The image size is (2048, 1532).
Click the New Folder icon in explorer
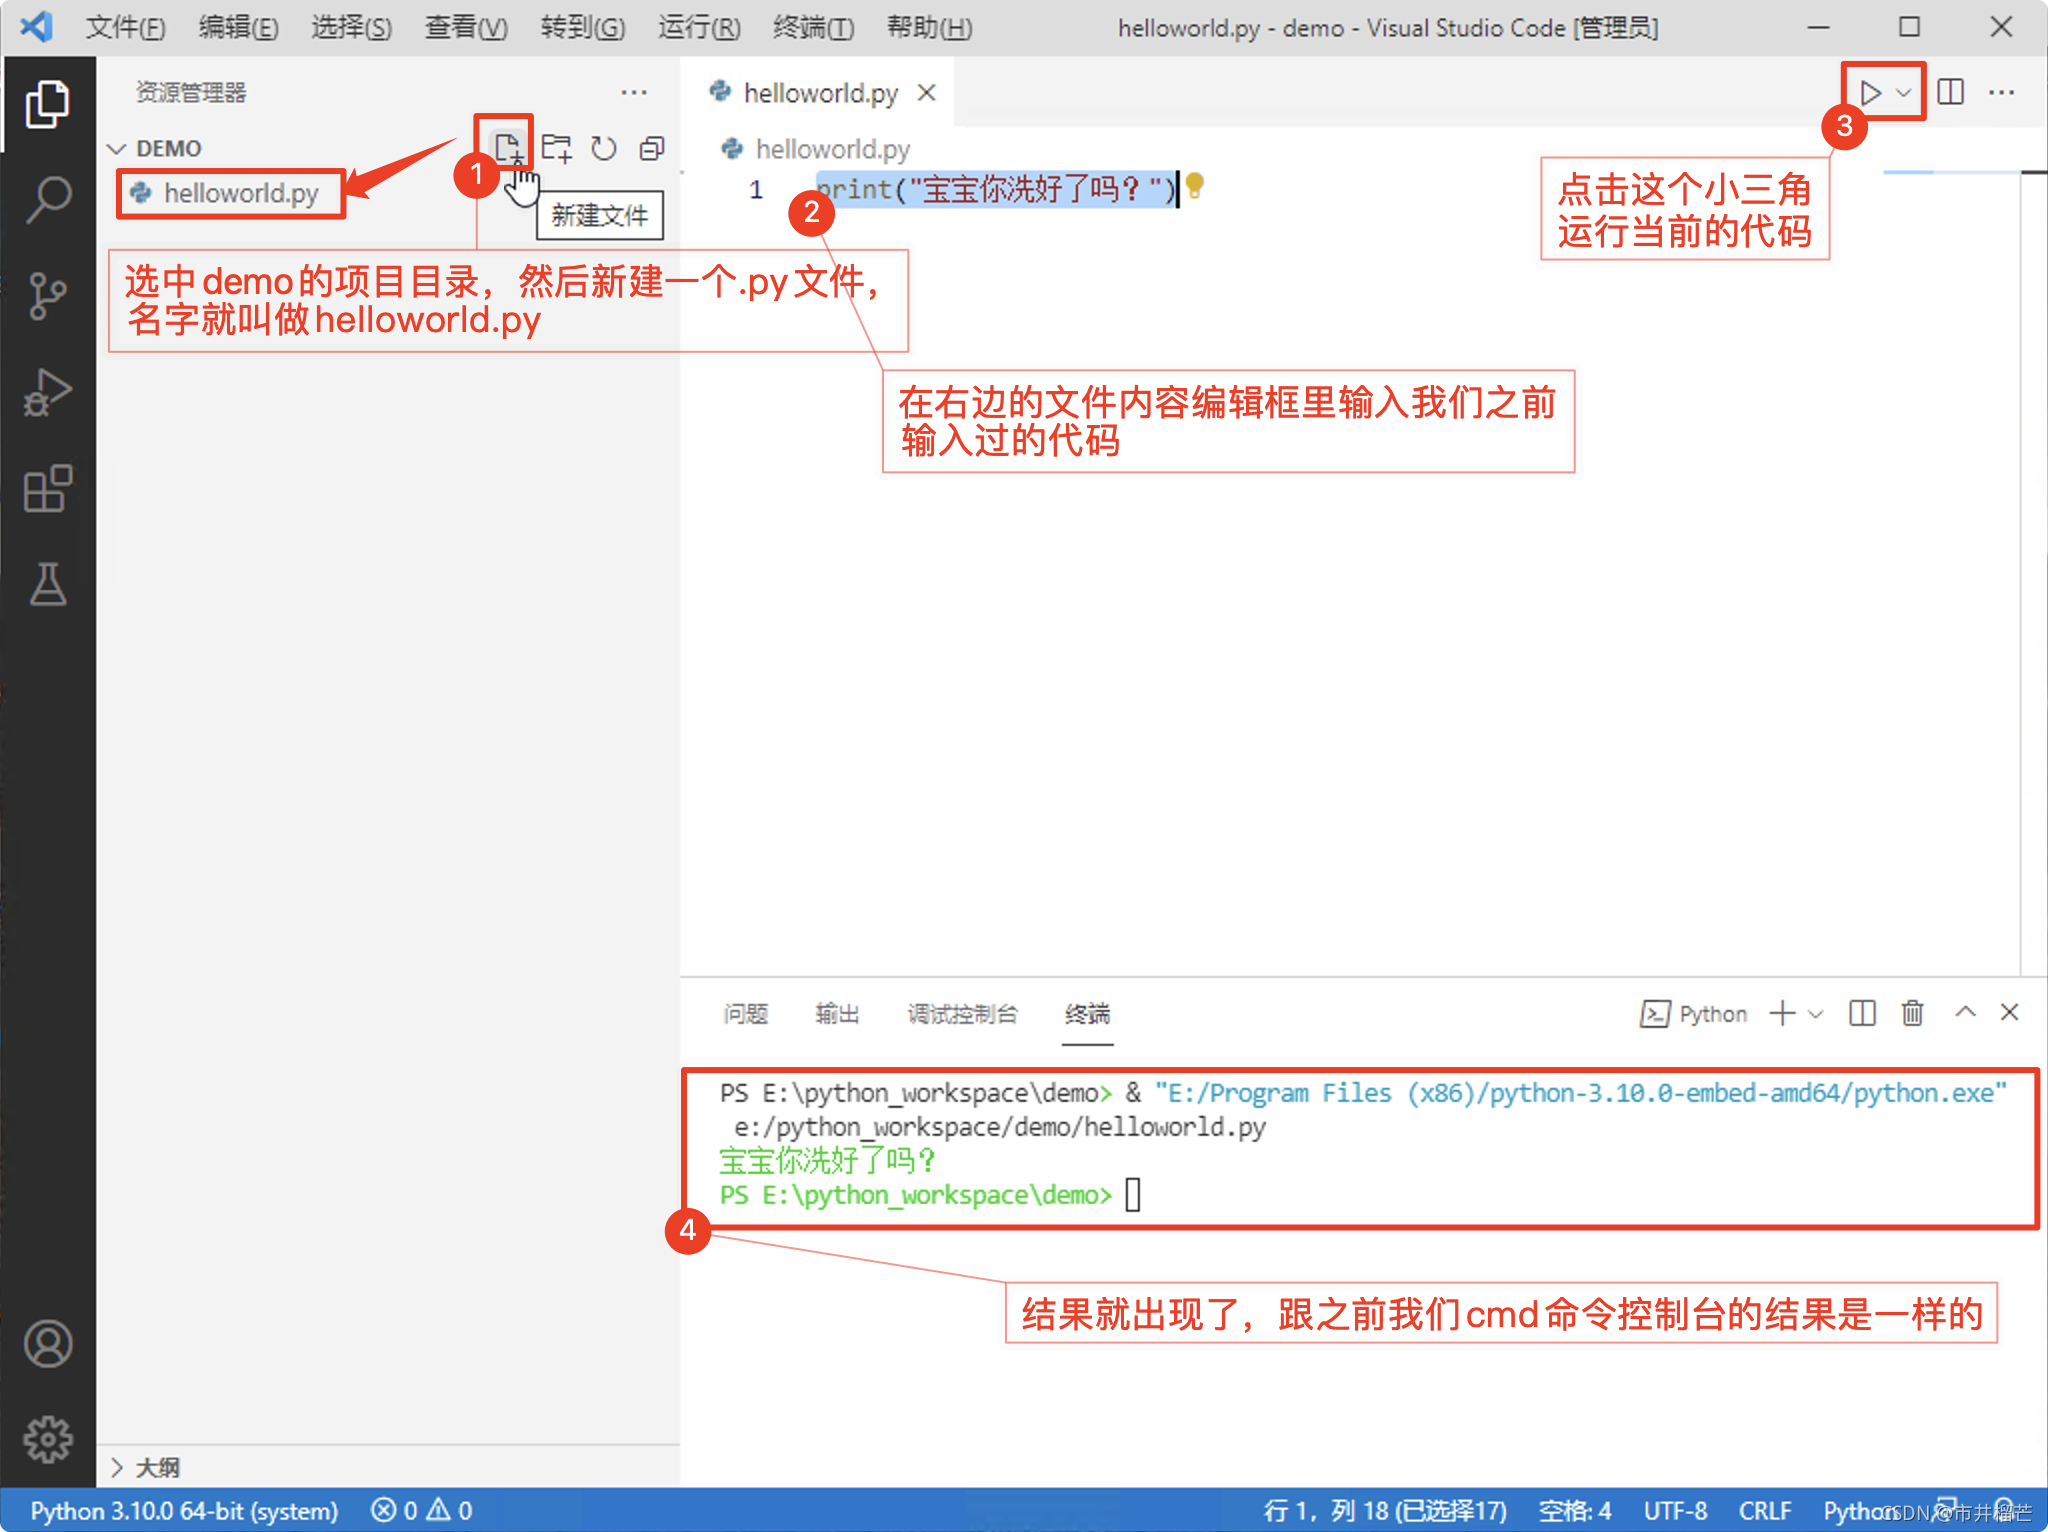[556, 149]
